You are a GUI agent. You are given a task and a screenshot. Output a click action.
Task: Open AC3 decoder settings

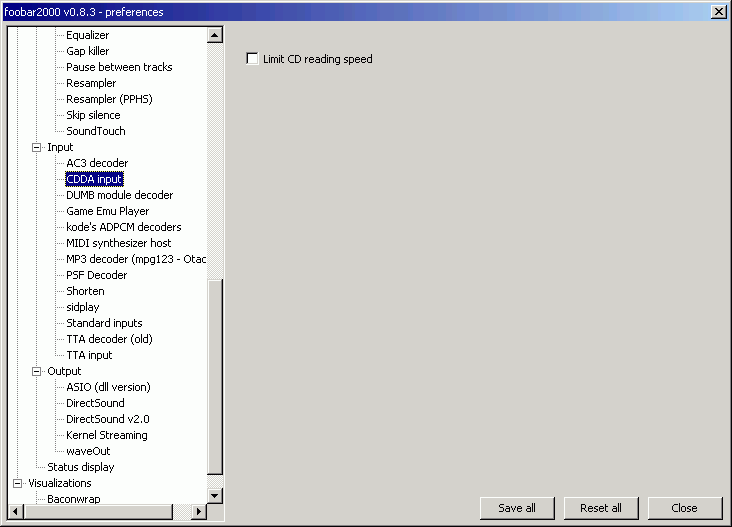pos(97,163)
